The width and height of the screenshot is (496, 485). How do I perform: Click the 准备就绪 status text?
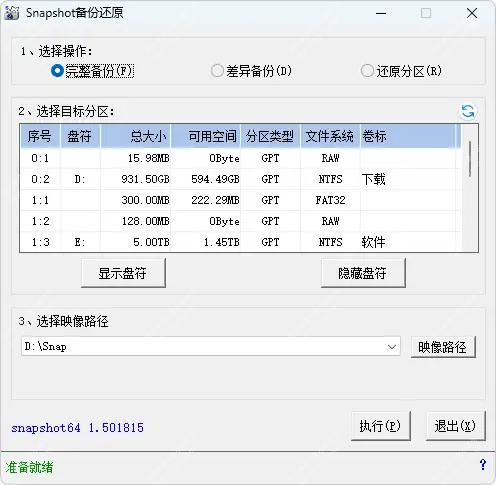(x=29, y=467)
